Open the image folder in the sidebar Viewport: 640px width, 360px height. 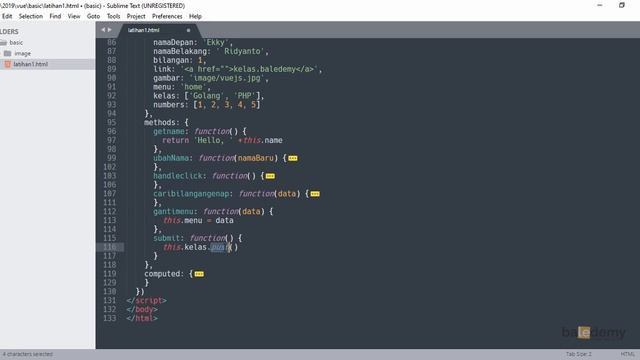pos(22,53)
